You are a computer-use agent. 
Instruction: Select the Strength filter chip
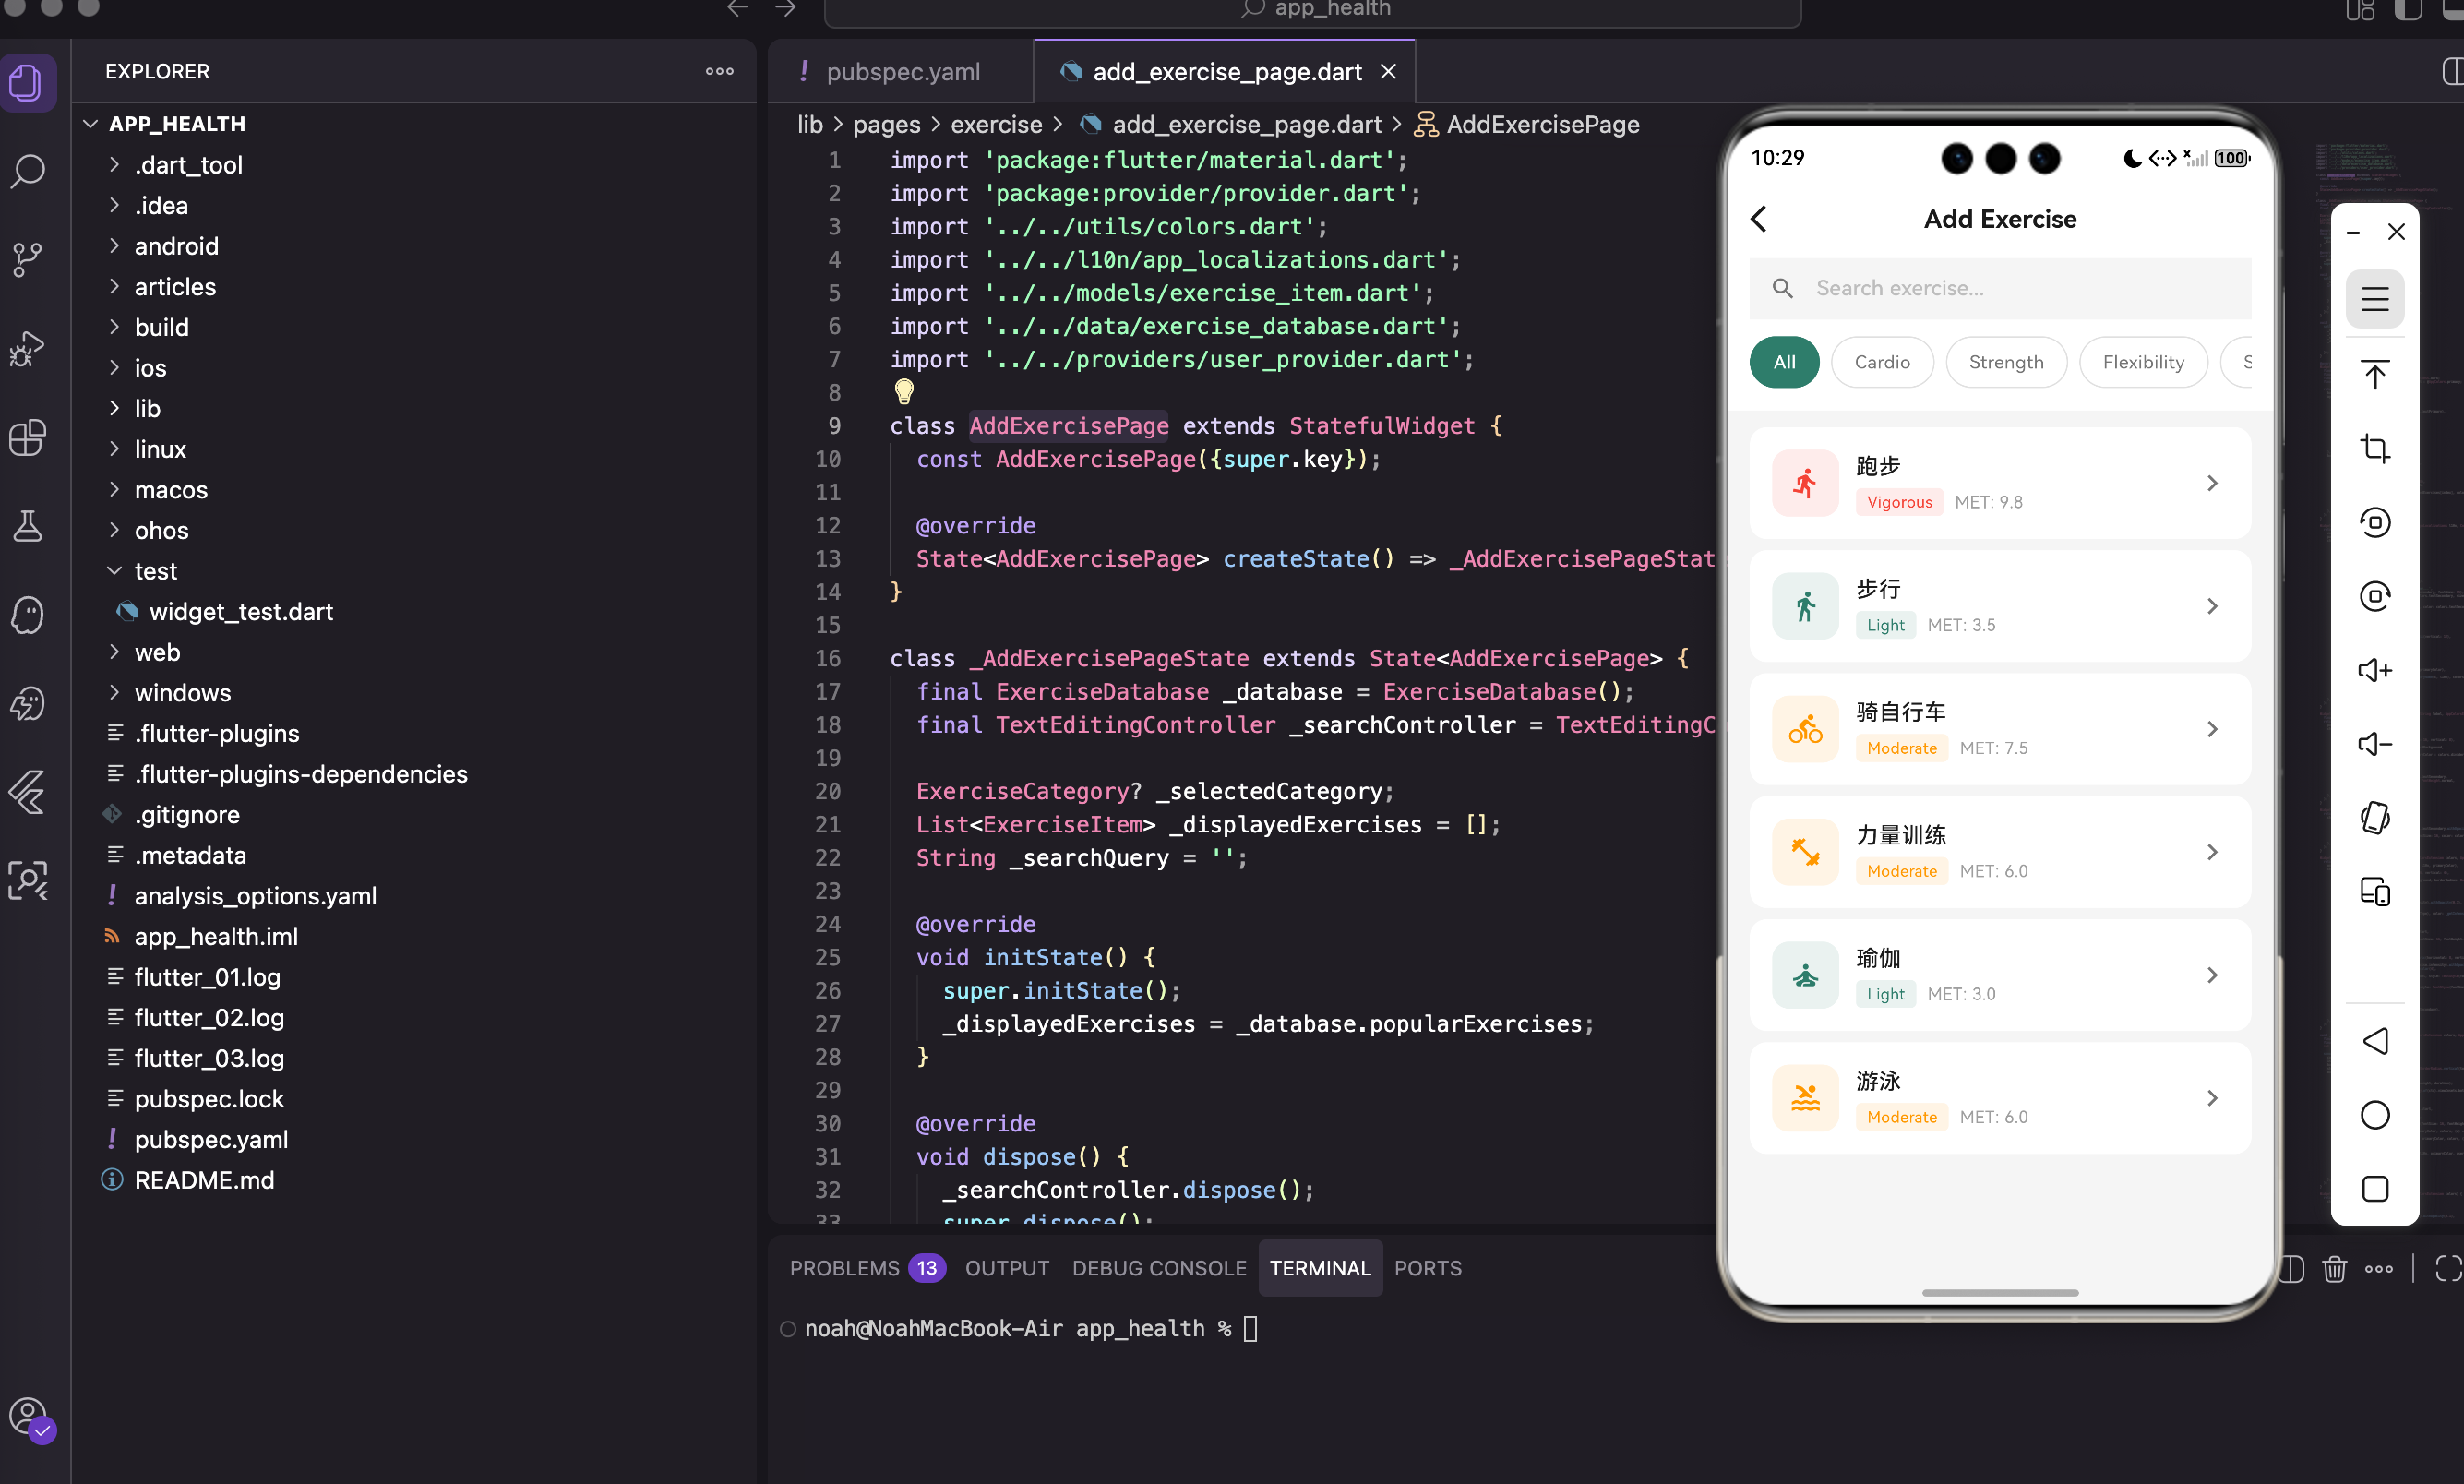(x=2005, y=362)
